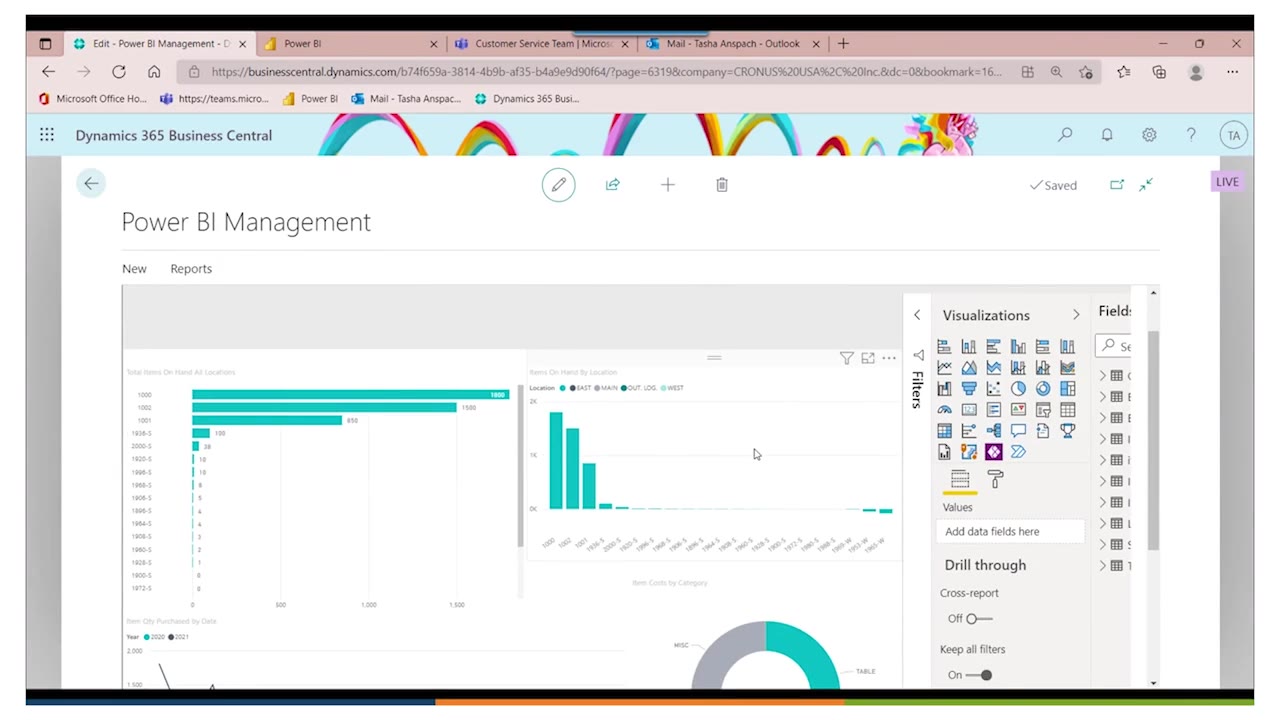
Task: Click the Add data fields here well
Action: 1011,532
